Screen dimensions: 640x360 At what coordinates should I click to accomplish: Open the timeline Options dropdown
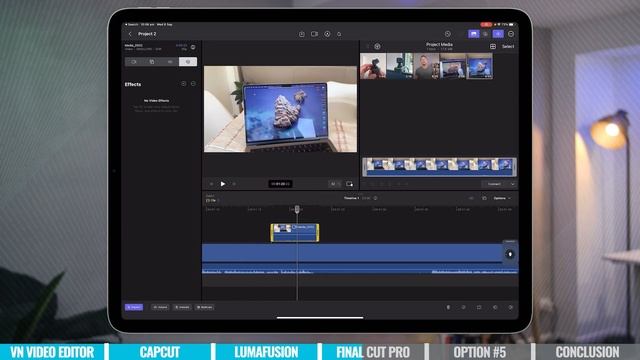(x=502, y=198)
